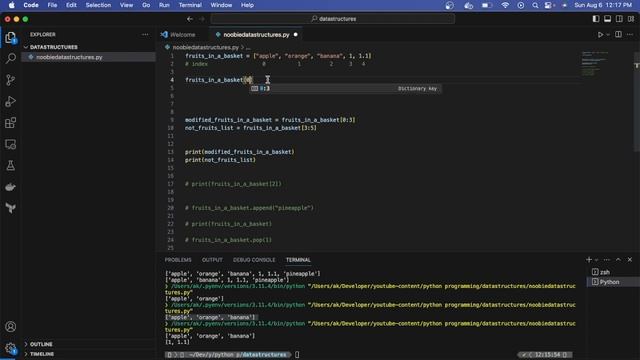
Task: Split the editor right
Action: (x=618, y=35)
